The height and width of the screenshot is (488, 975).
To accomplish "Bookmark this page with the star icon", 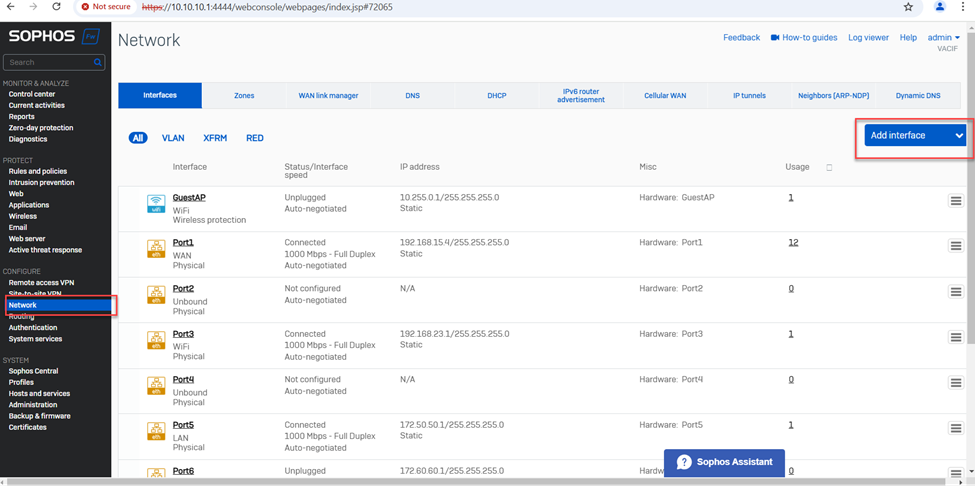I will click(908, 7).
